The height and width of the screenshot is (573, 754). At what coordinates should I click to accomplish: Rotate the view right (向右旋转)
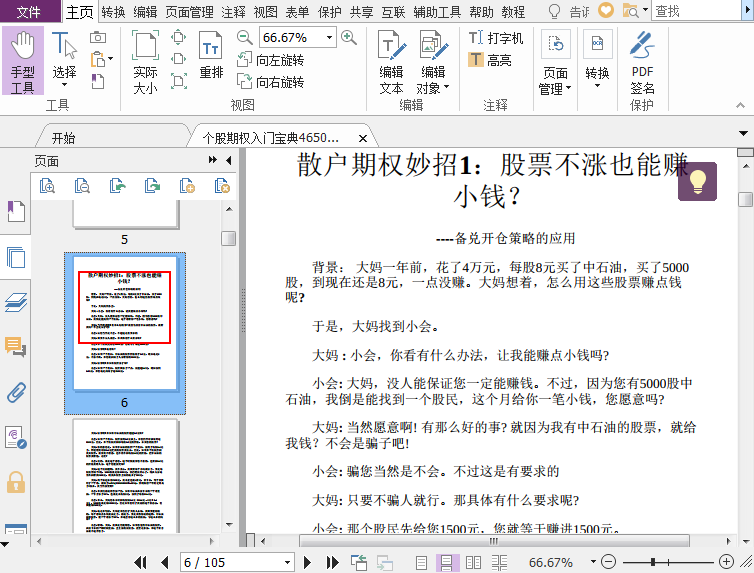[270, 81]
